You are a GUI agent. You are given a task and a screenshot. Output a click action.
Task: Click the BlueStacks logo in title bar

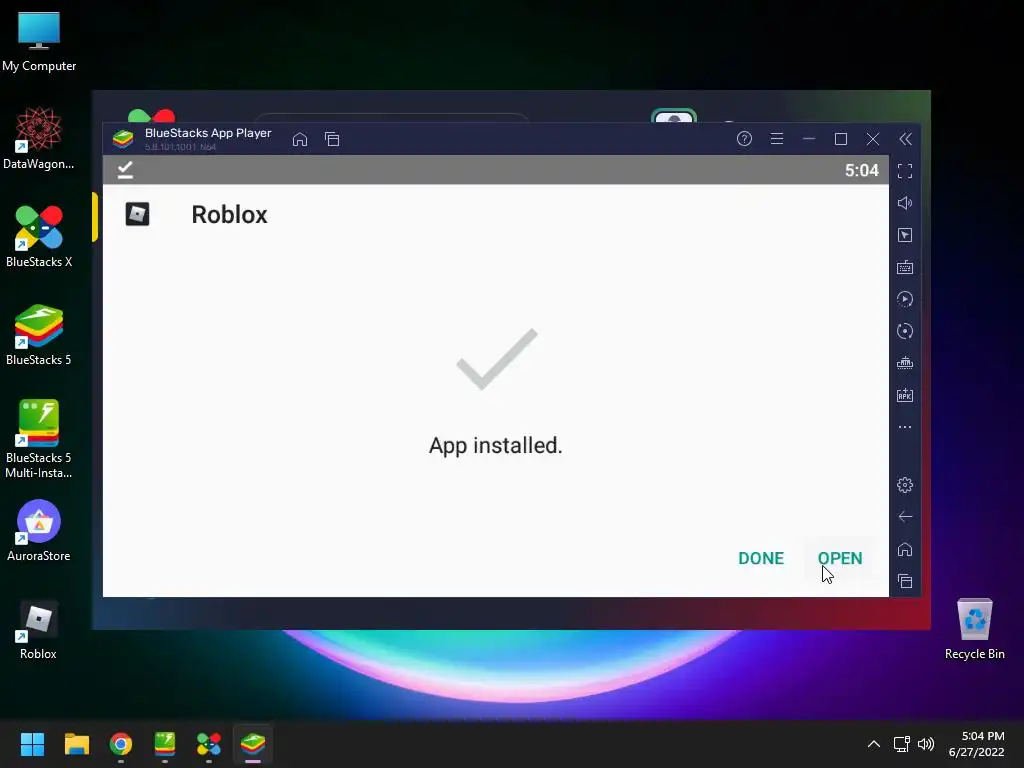(123, 139)
